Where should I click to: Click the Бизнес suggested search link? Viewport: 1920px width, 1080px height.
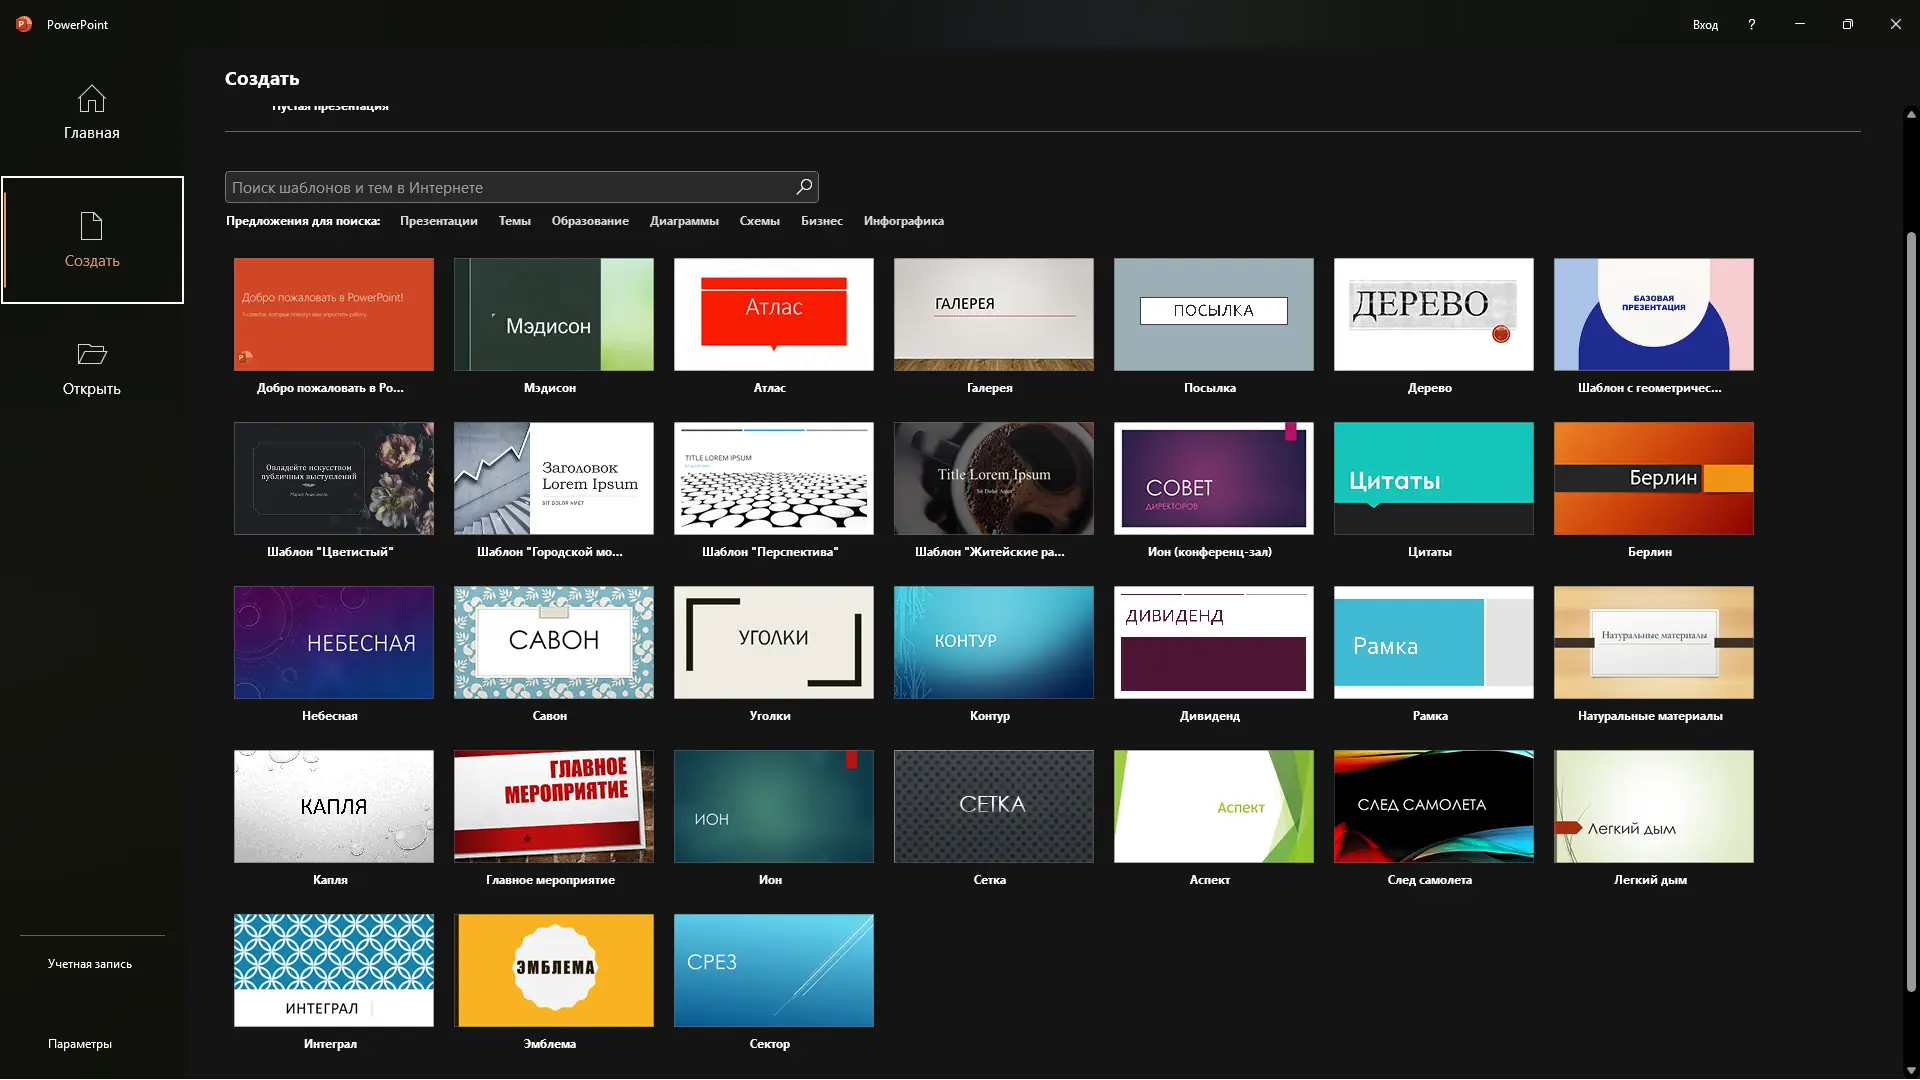[821, 221]
